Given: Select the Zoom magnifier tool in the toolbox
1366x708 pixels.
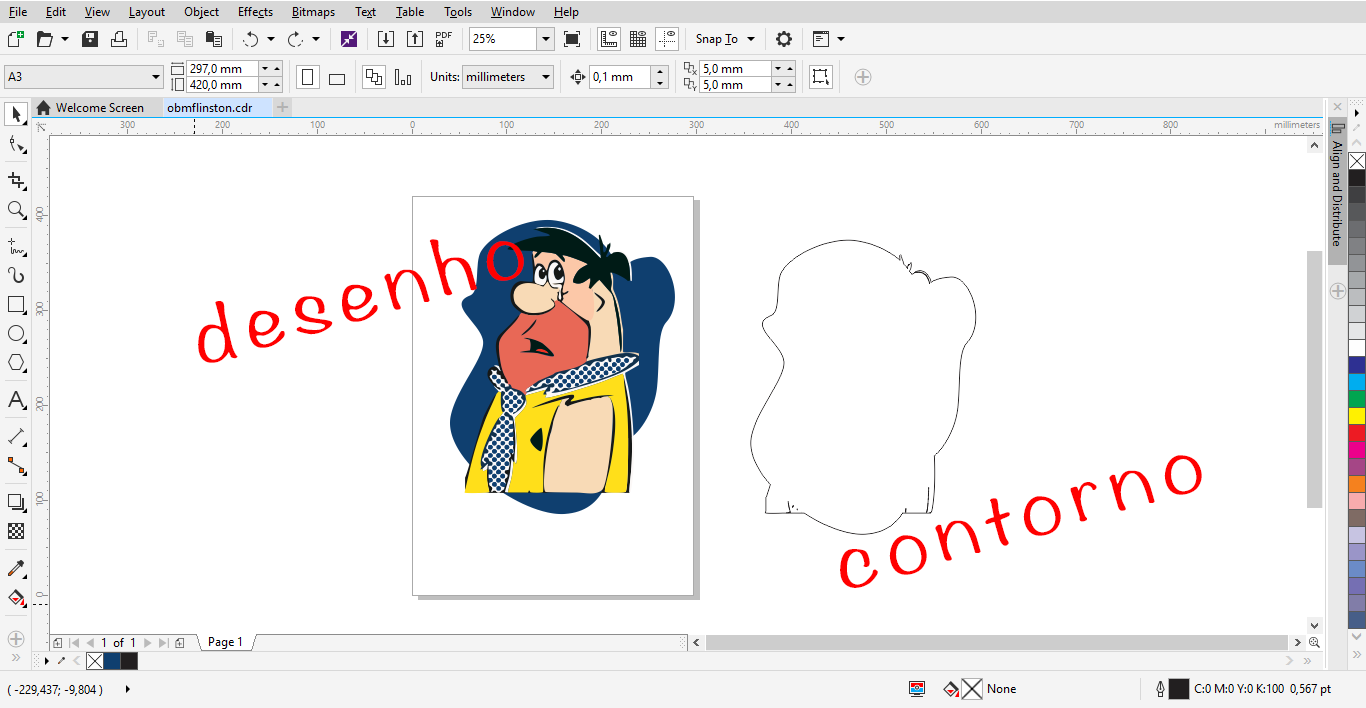Looking at the screenshot, I should pos(16,210).
